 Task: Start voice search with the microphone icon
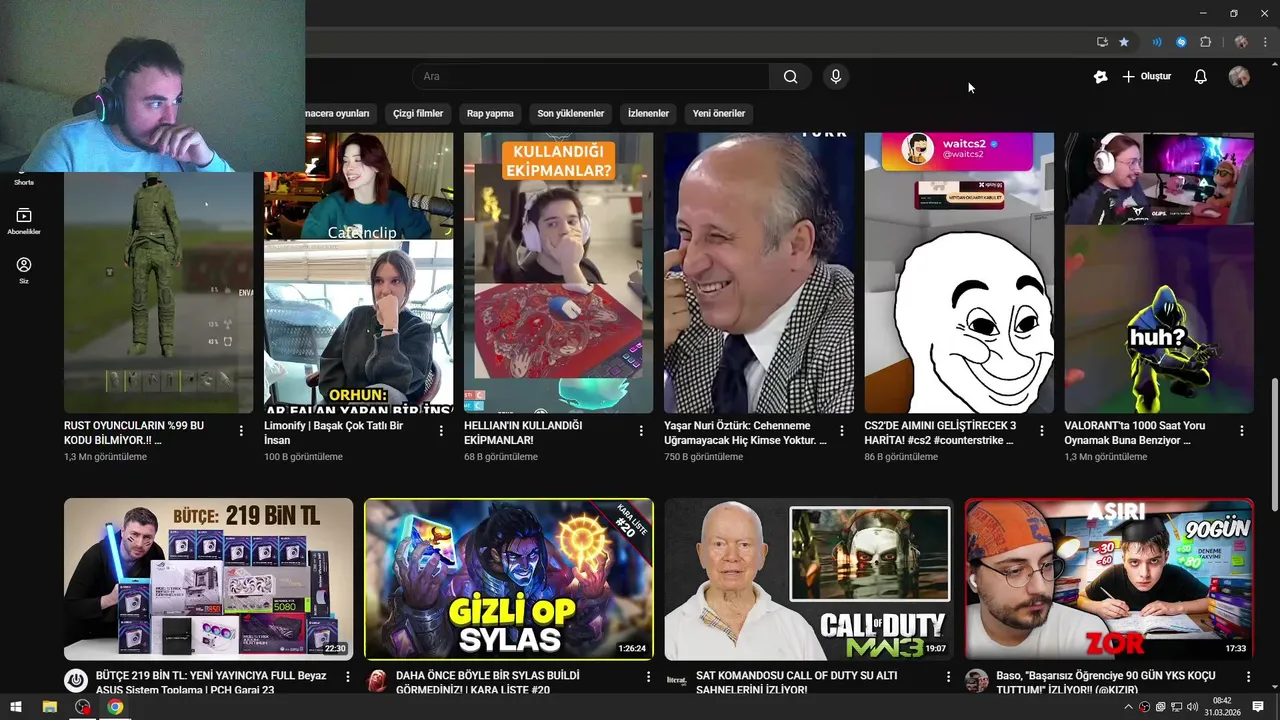tap(835, 77)
